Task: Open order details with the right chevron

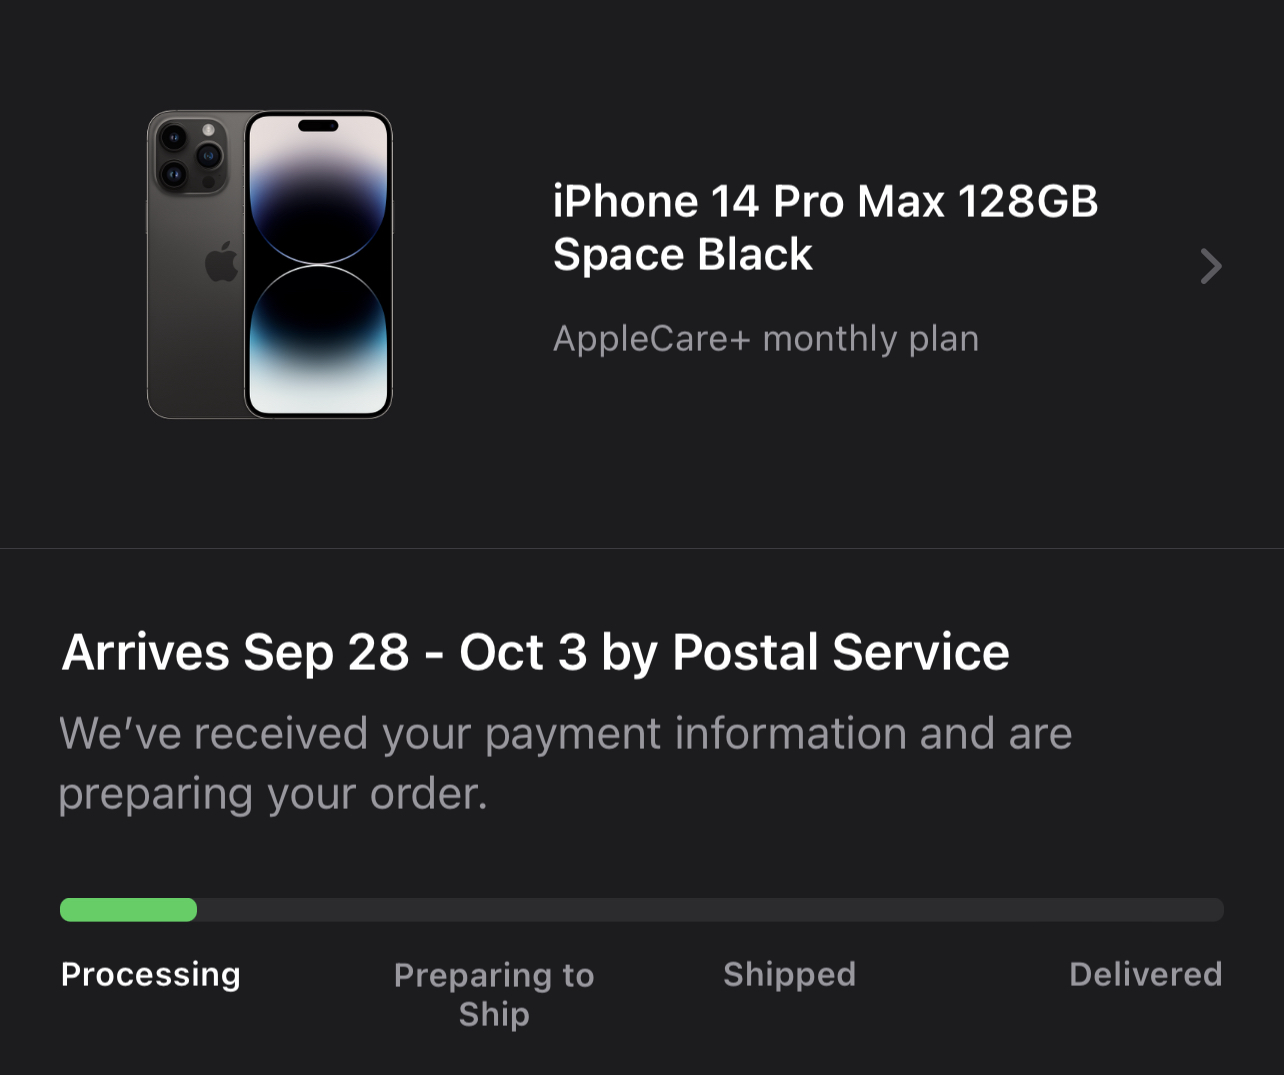Action: point(1211,266)
